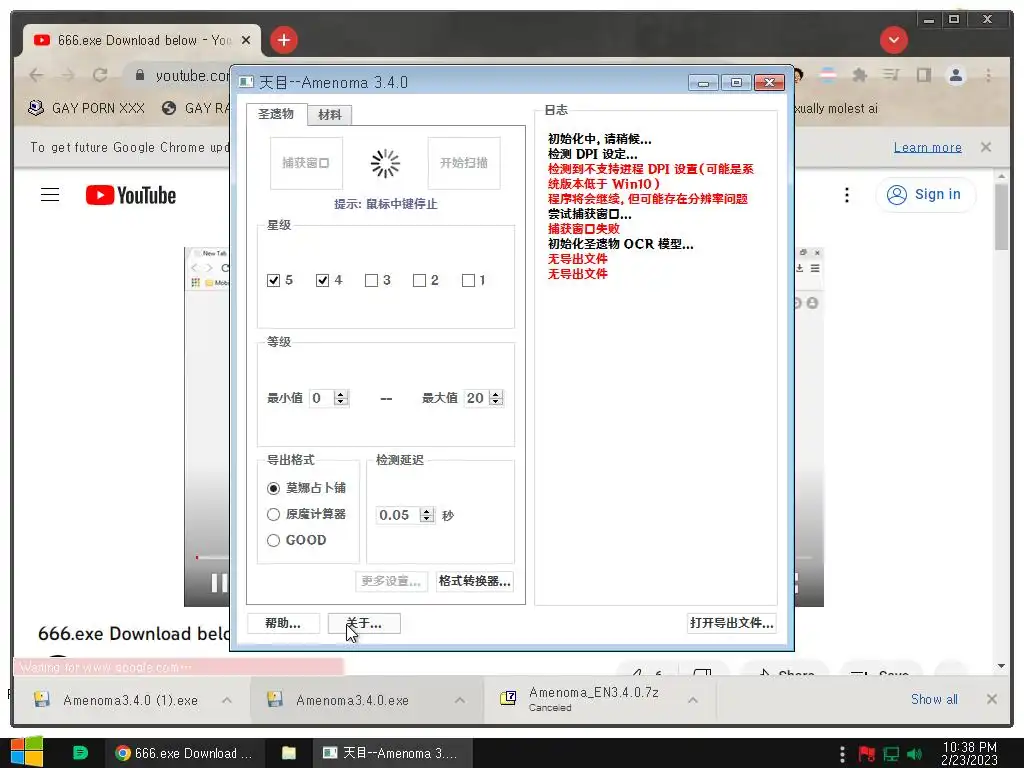
Task: Expand Amenoma3.4.0.exe download options
Action: [460, 700]
